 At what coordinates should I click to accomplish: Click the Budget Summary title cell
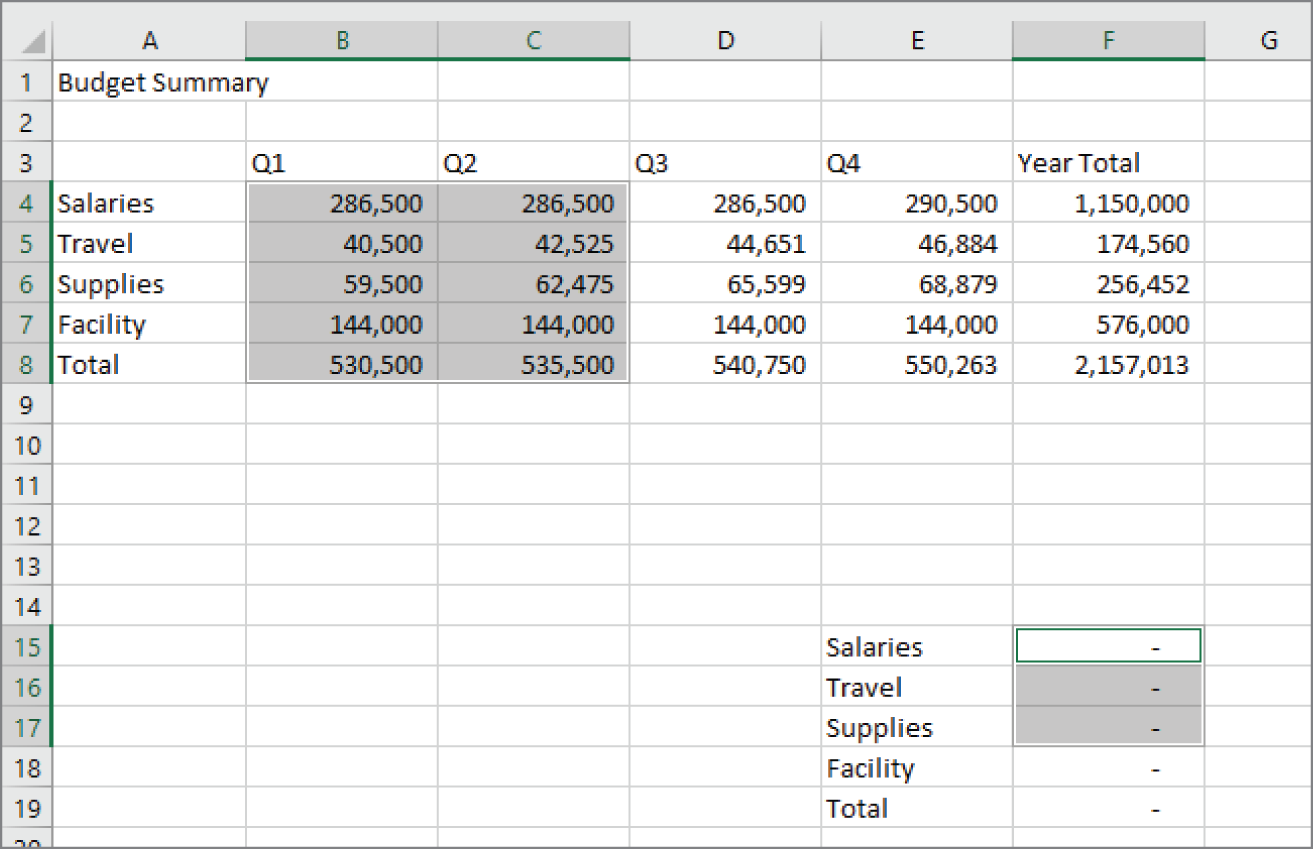[x=149, y=82]
